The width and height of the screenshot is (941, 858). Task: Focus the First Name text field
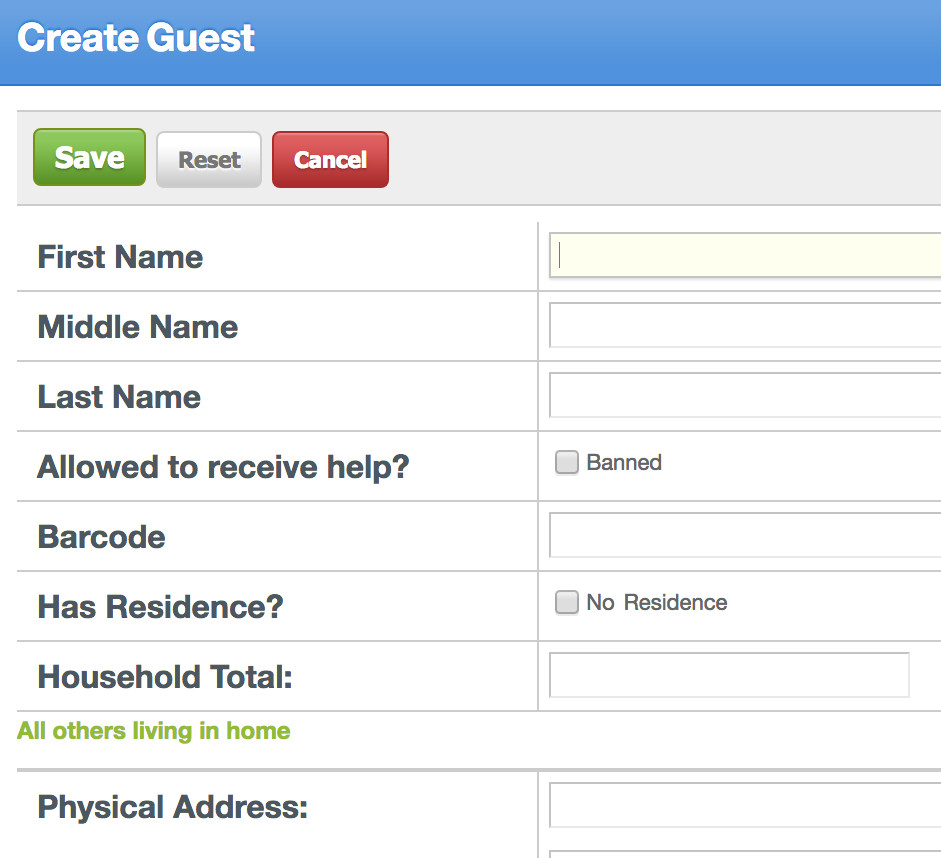[745, 256]
